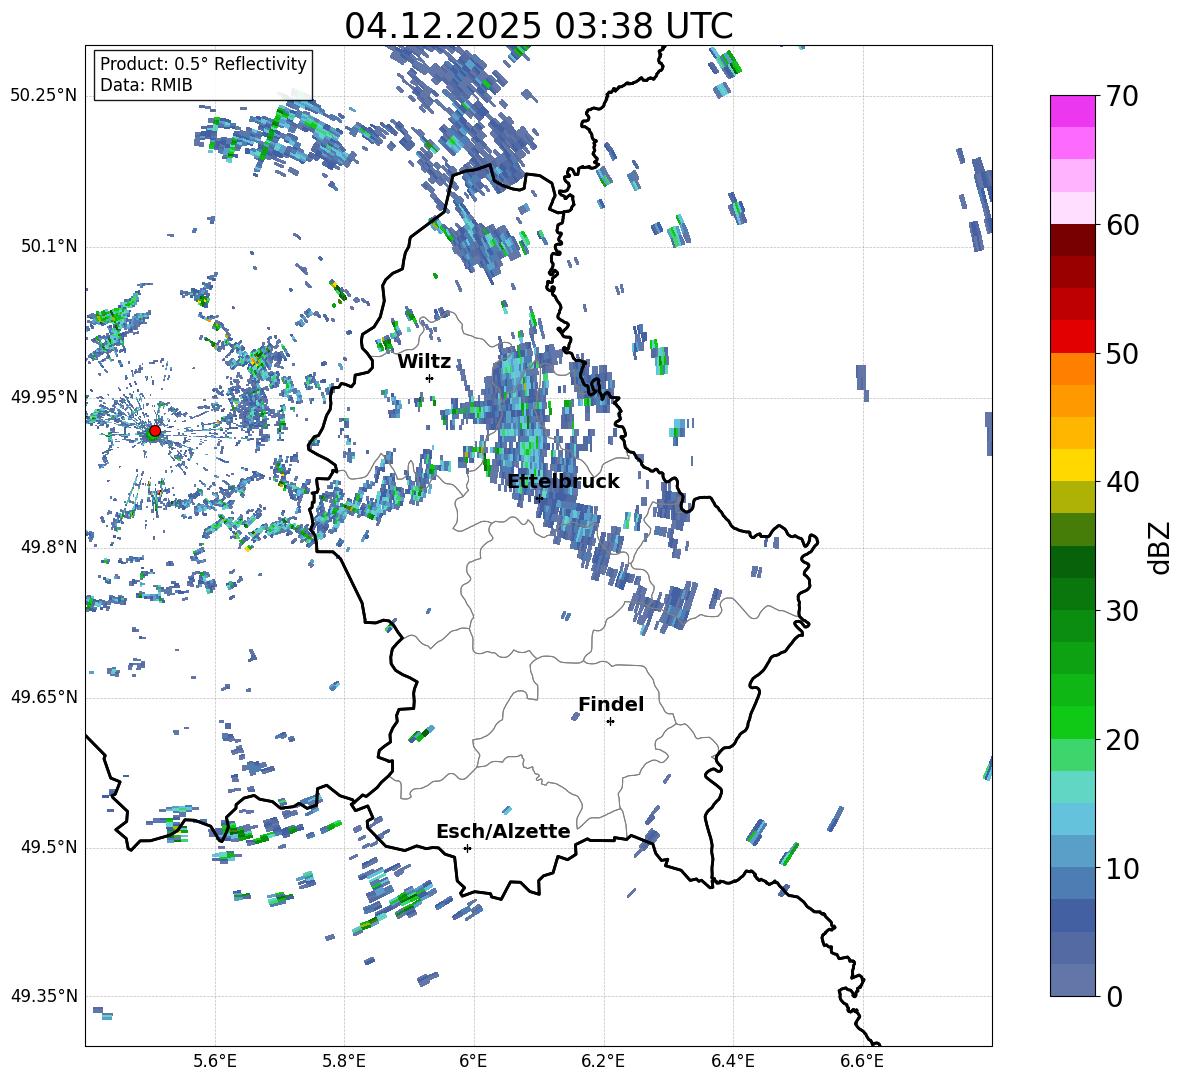The image size is (1184, 1081).
Task: Click the 6.2°E longitude label
Action: pyautogui.click(x=603, y=1061)
